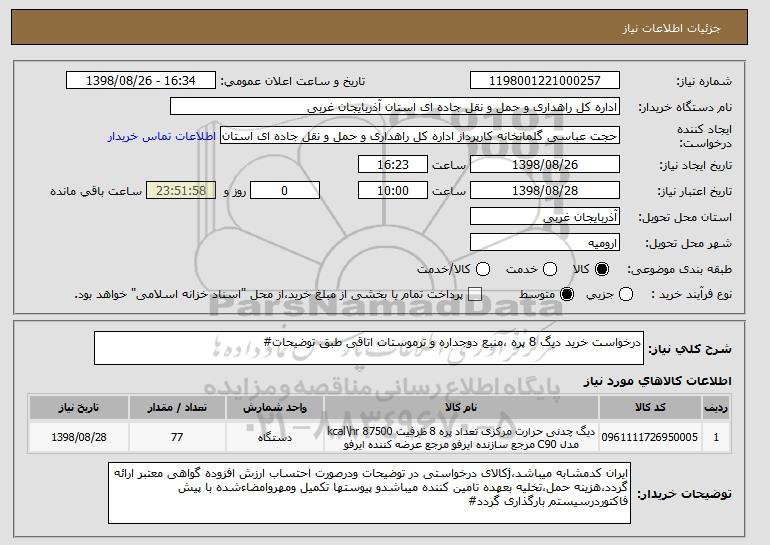Click the delivery city field ارومیه
Screen dimensions: 770x545
[545, 243]
